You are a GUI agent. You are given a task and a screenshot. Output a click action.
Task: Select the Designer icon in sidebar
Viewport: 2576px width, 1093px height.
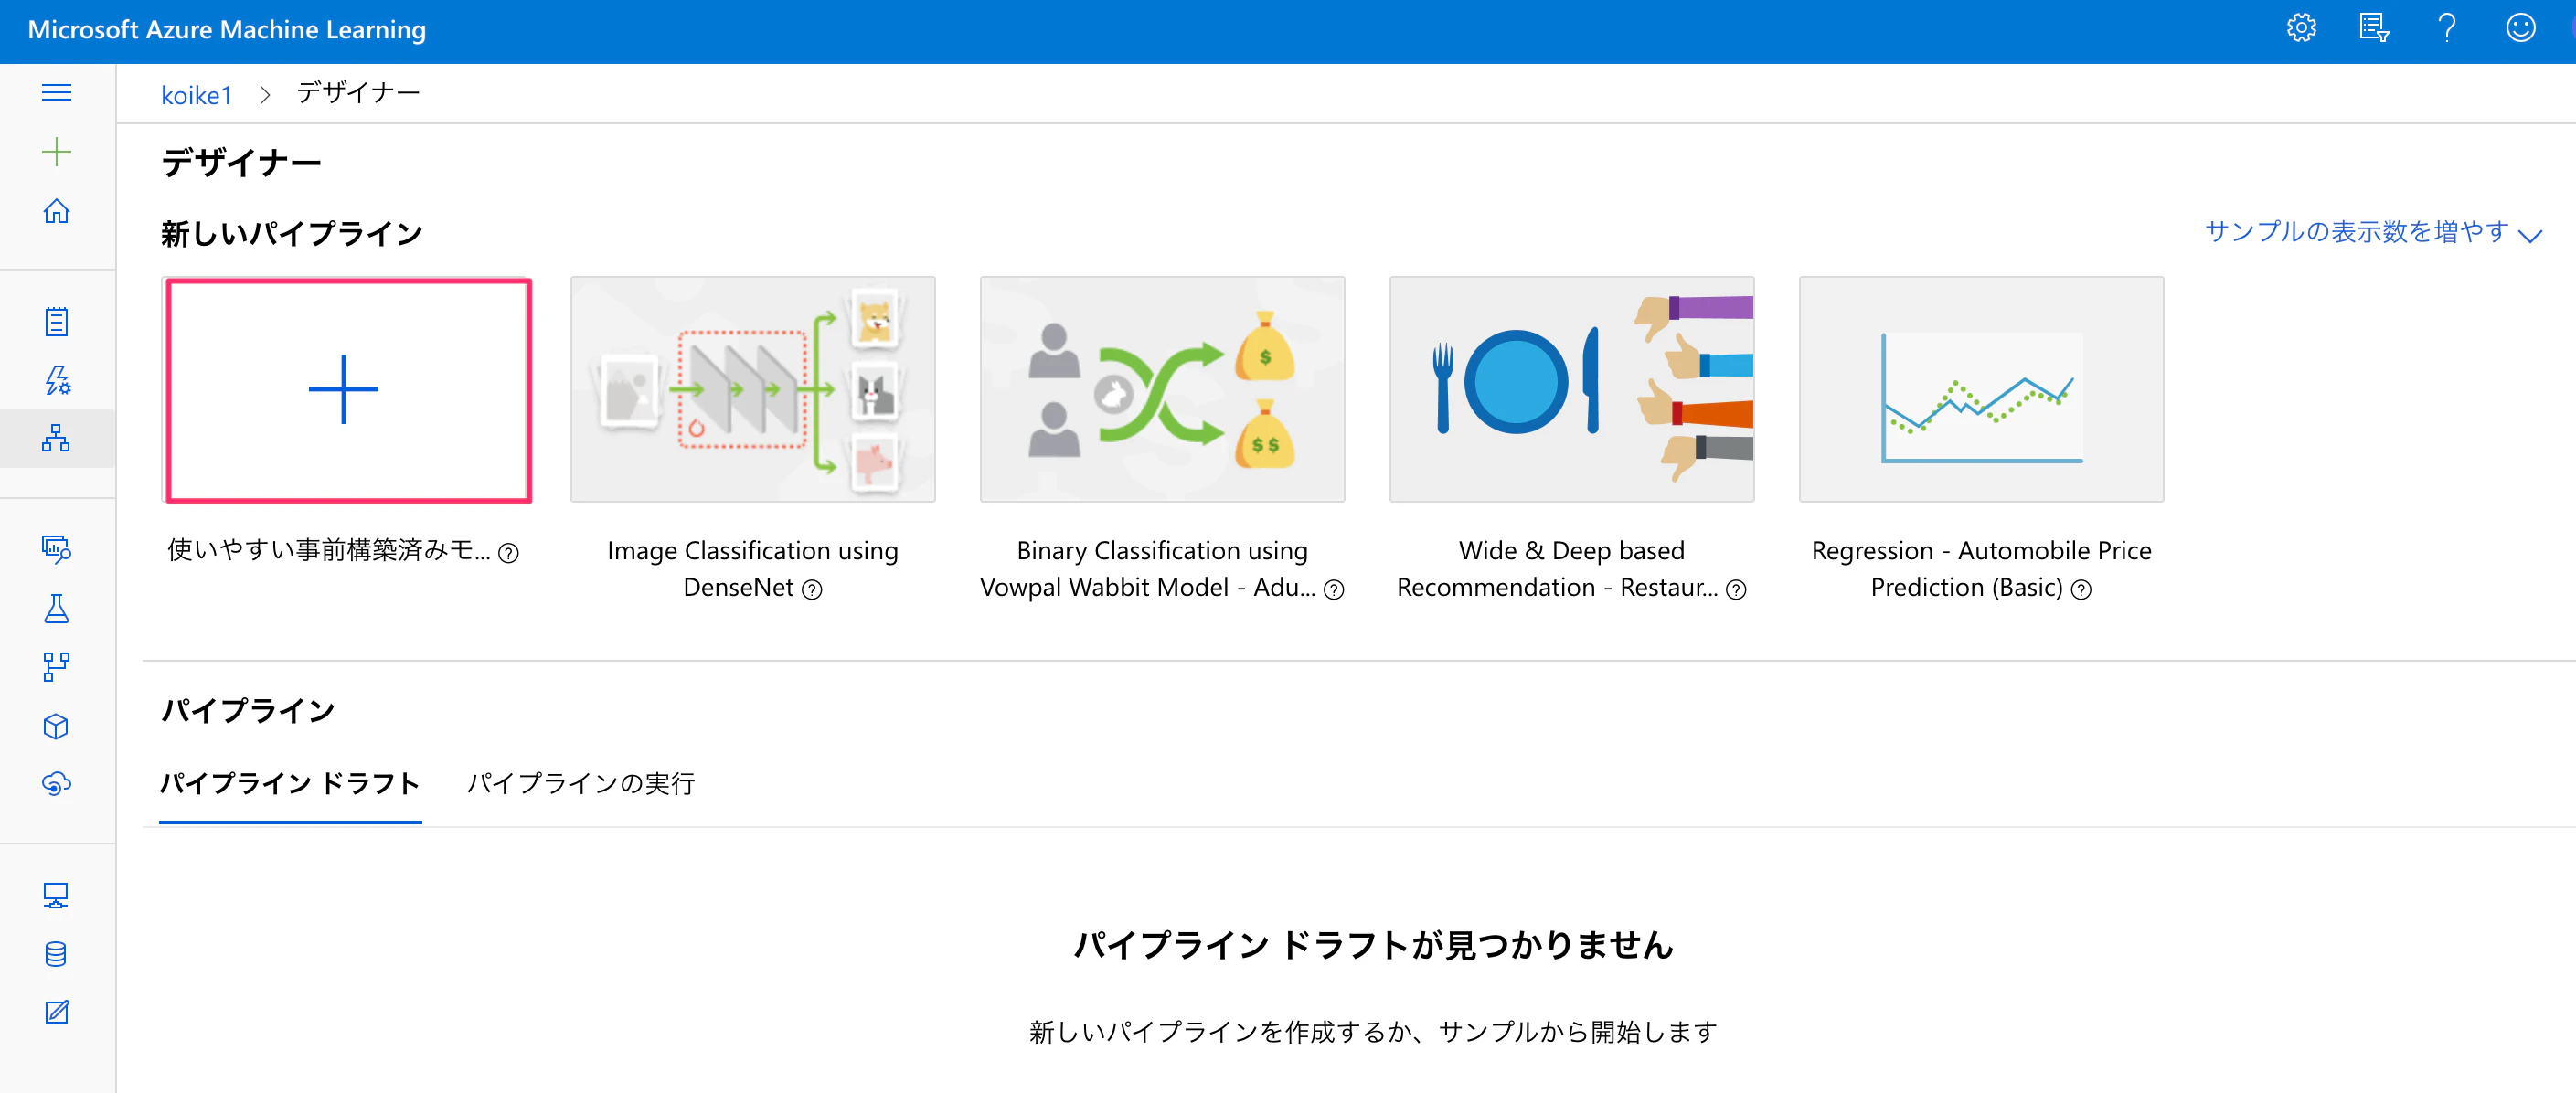[56, 438]
